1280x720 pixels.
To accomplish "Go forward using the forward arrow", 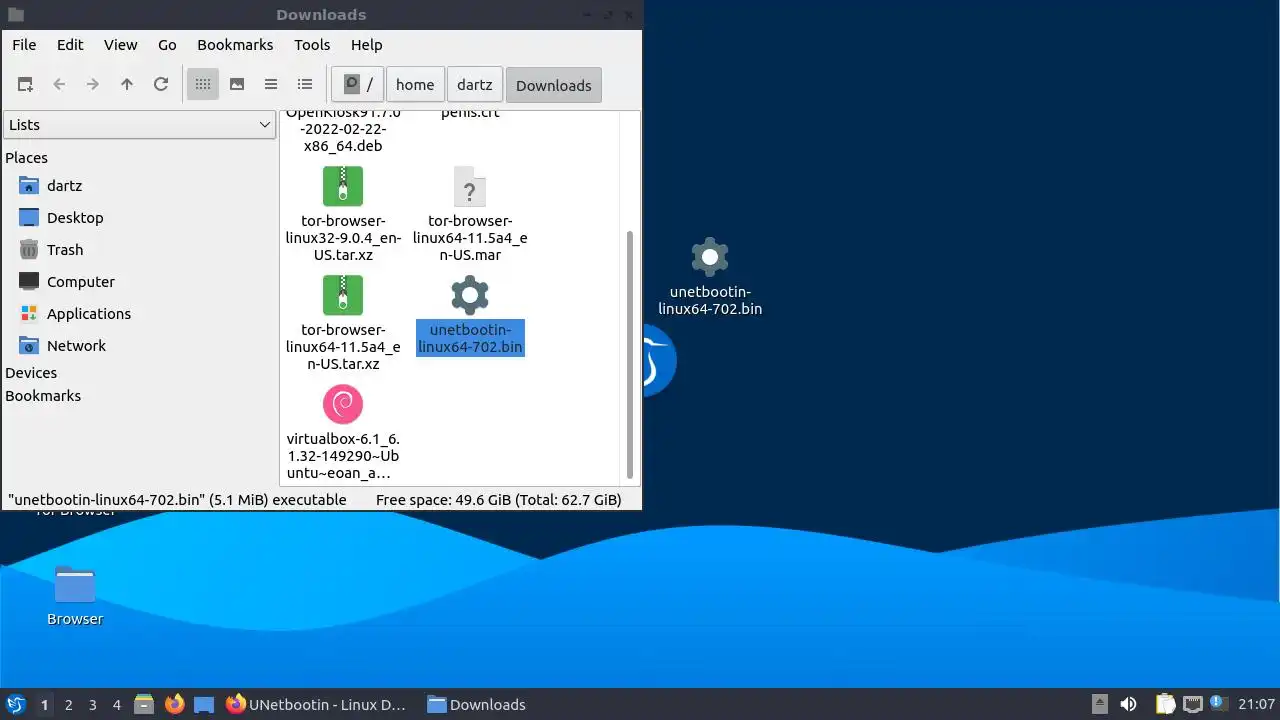I will pyautogui.click(x=93, y=85).
